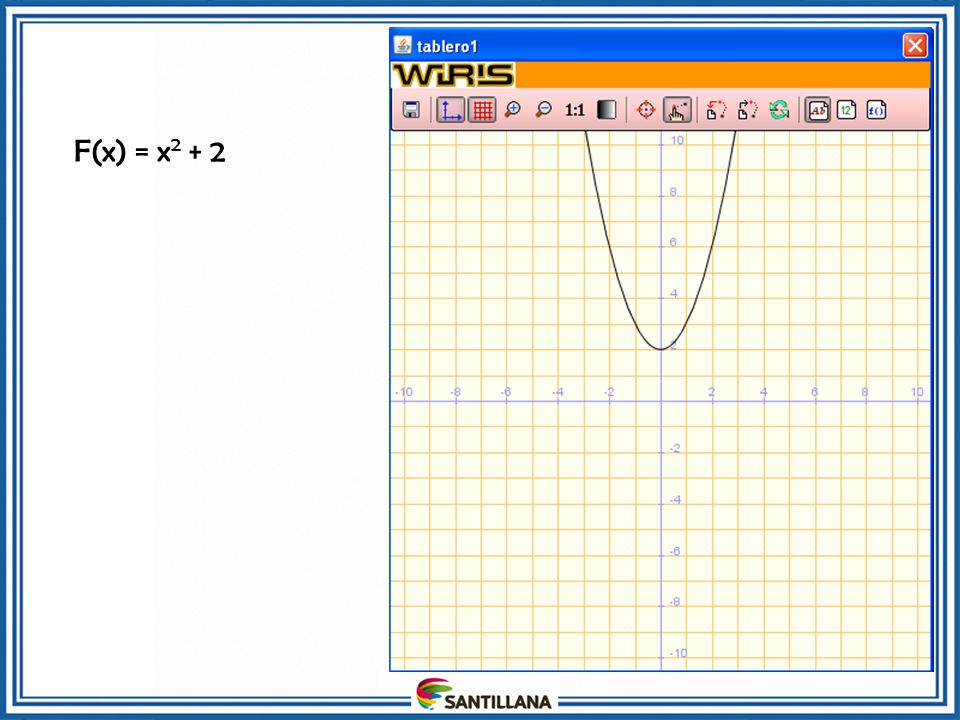
Task: Click the zoom in magnifier
Action: pos(512,110)
